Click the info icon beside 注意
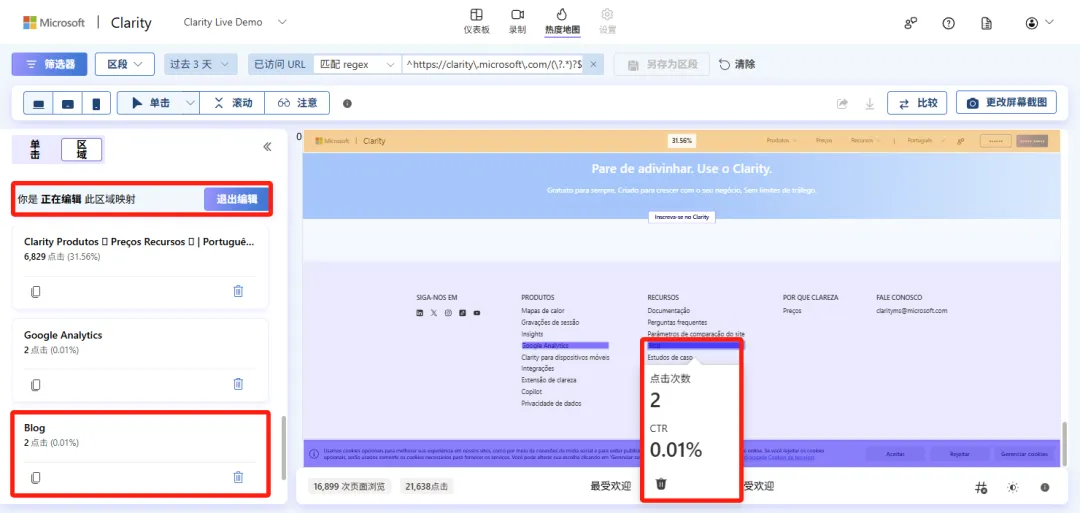This screenshot has width=1080, height=513. click(347, 103)
